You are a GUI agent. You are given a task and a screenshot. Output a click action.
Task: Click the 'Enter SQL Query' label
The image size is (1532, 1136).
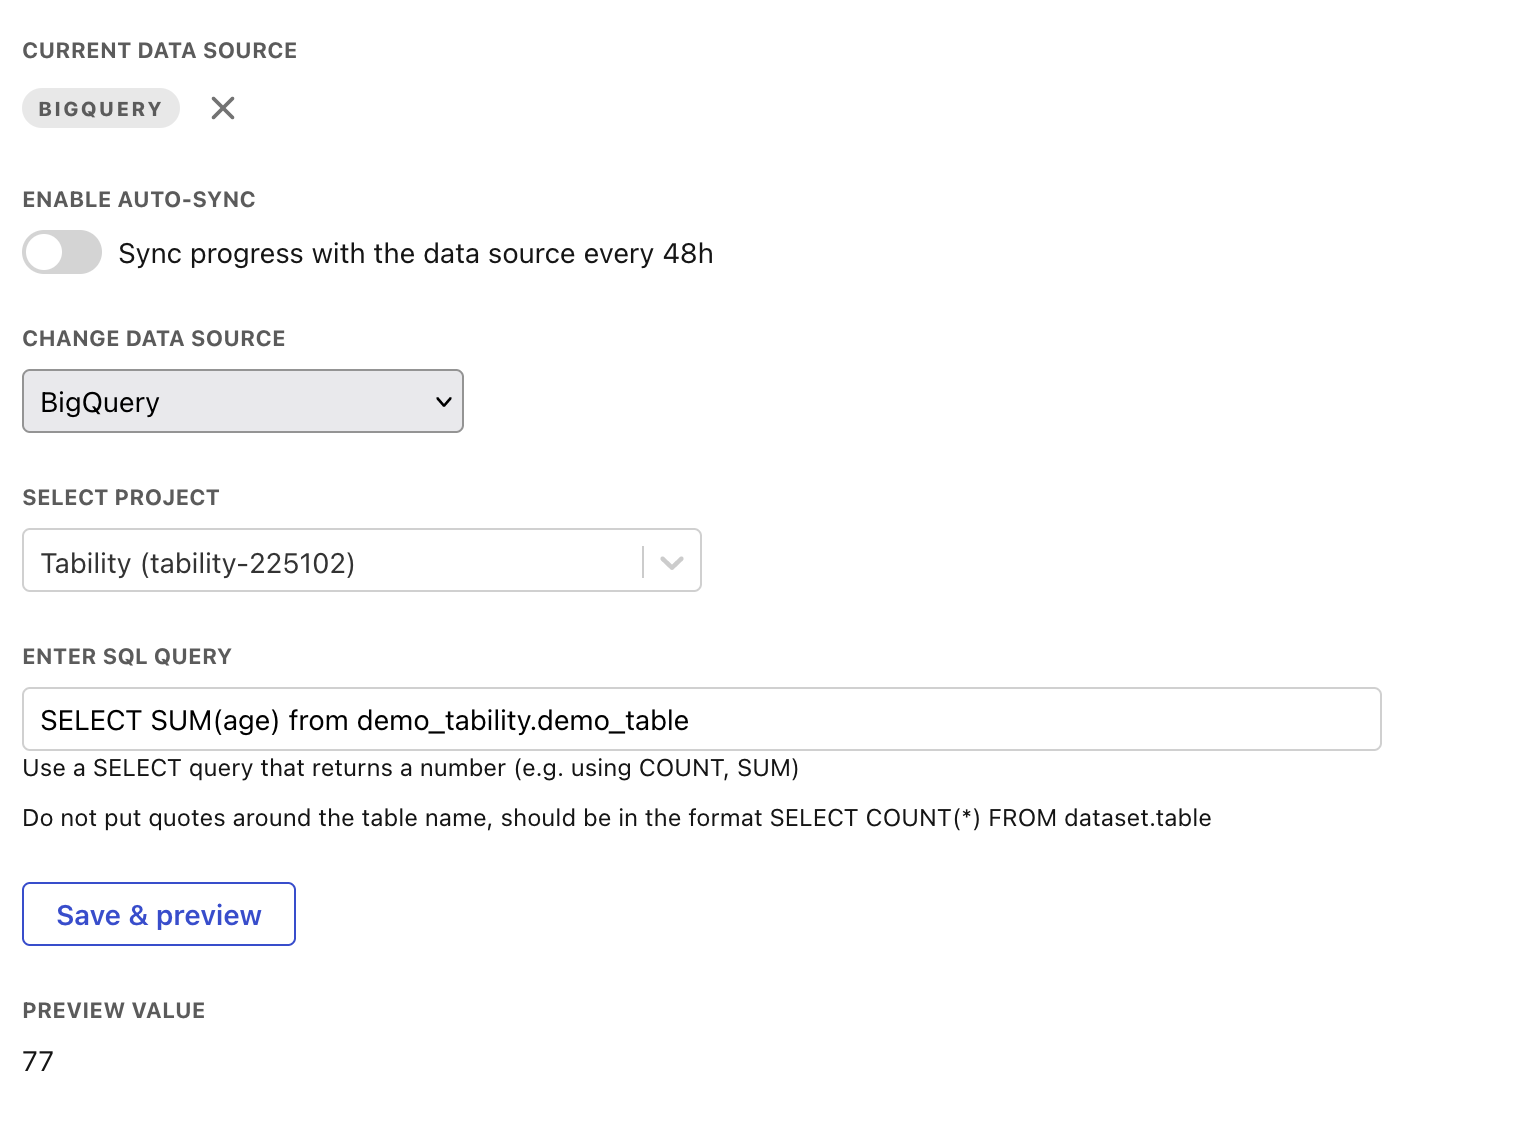coord(127,657)
